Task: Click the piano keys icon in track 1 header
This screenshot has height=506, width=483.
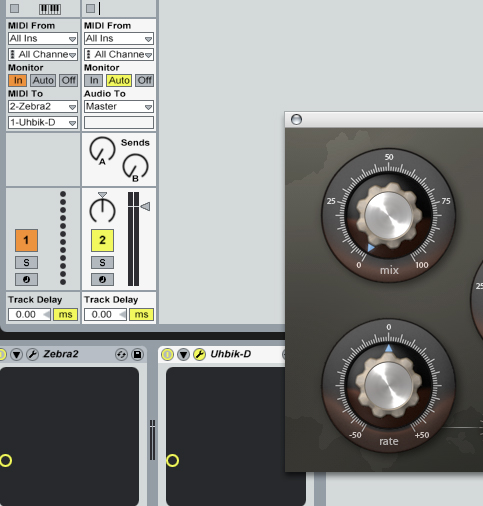Action: pyautogui.click(x=50, y=9)
